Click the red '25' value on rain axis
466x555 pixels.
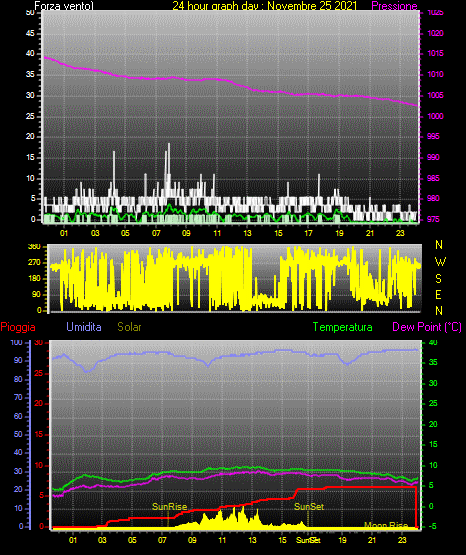[x=39, y=373]
